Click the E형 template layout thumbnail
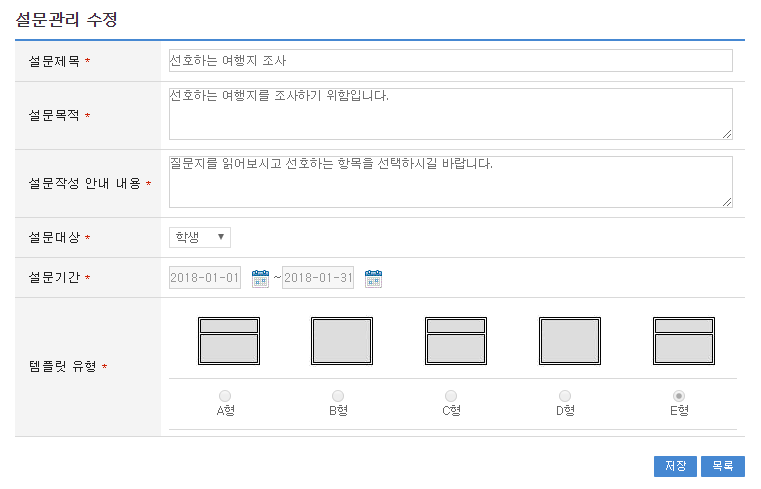Screen dimensions: 761x489 coord(683,341)
